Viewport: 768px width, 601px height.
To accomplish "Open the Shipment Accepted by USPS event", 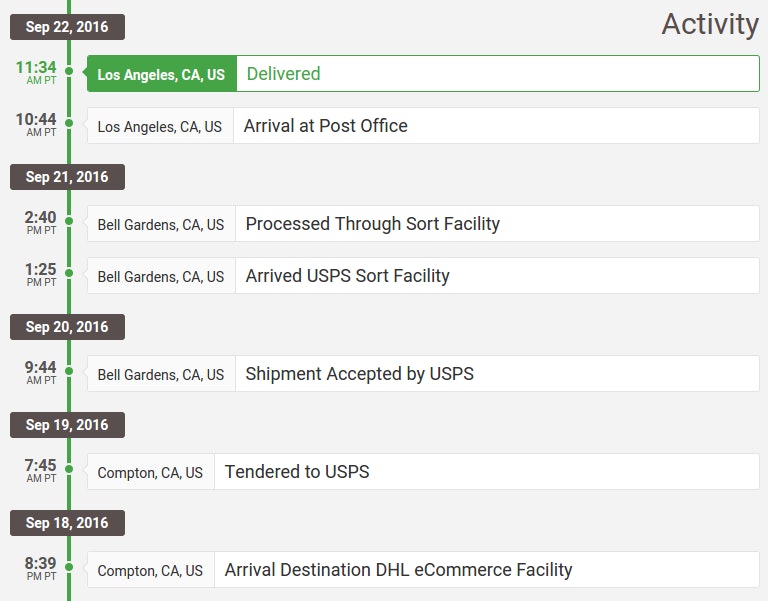I will coord(496,374).
